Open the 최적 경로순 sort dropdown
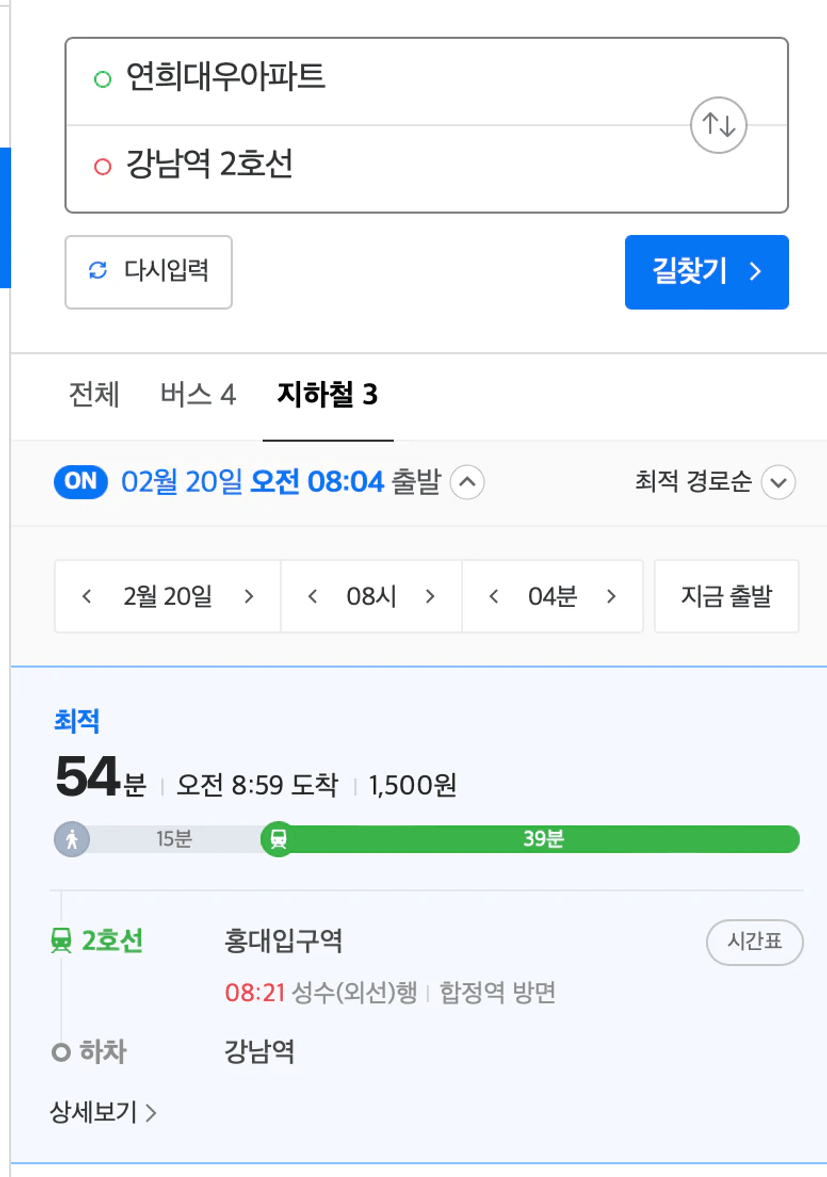 coord(714,481)
